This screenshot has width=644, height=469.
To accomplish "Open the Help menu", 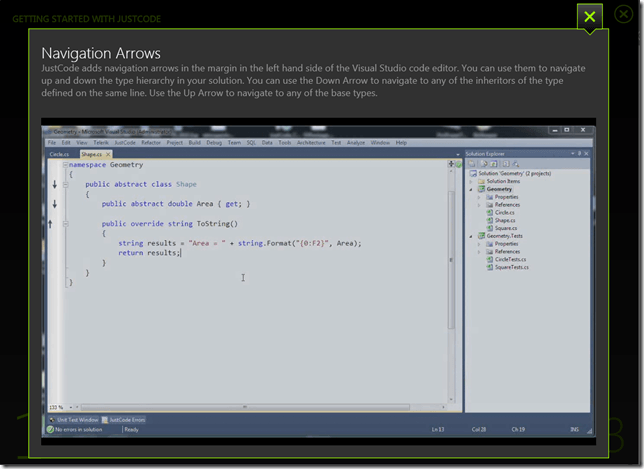I will click(401, 143).
